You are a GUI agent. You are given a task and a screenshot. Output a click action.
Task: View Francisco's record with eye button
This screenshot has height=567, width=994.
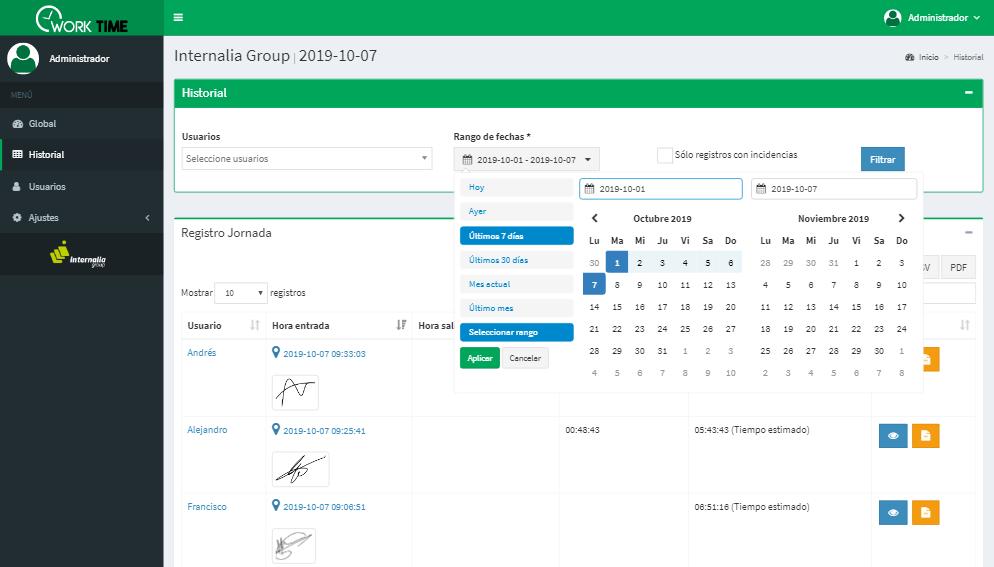pos(893,512)
